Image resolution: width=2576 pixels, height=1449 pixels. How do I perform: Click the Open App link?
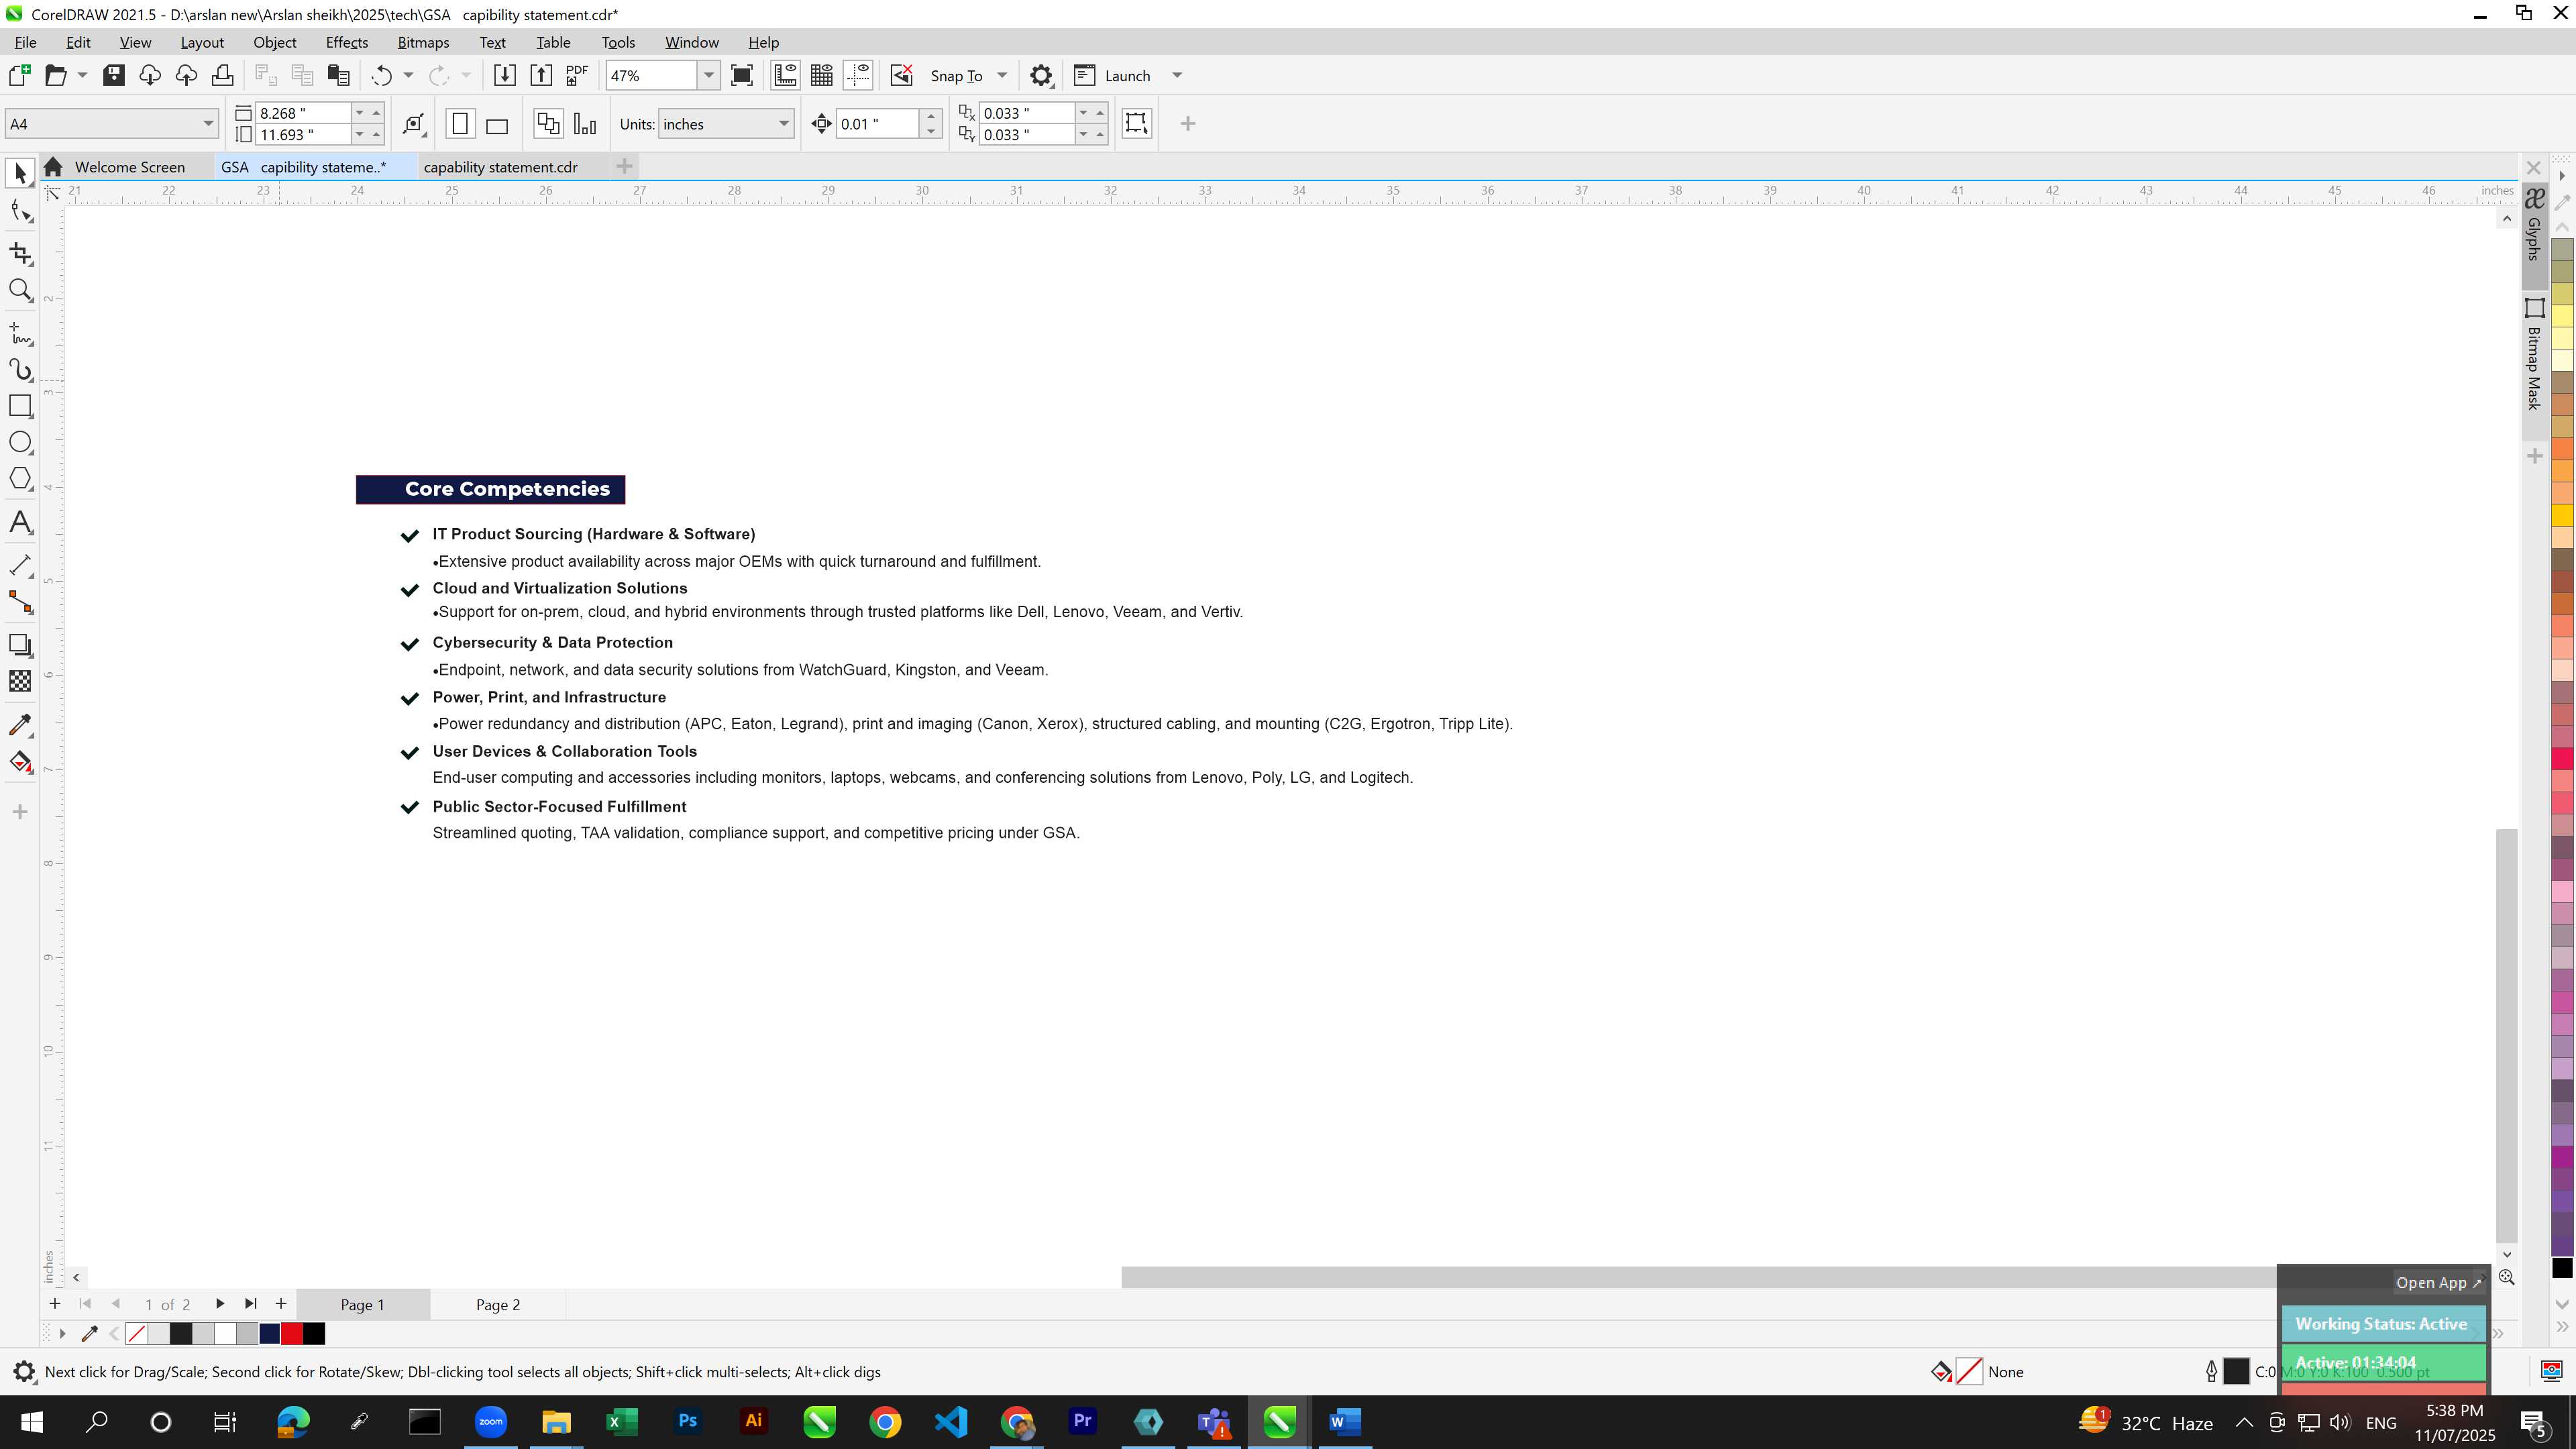coord(2438,1283)
